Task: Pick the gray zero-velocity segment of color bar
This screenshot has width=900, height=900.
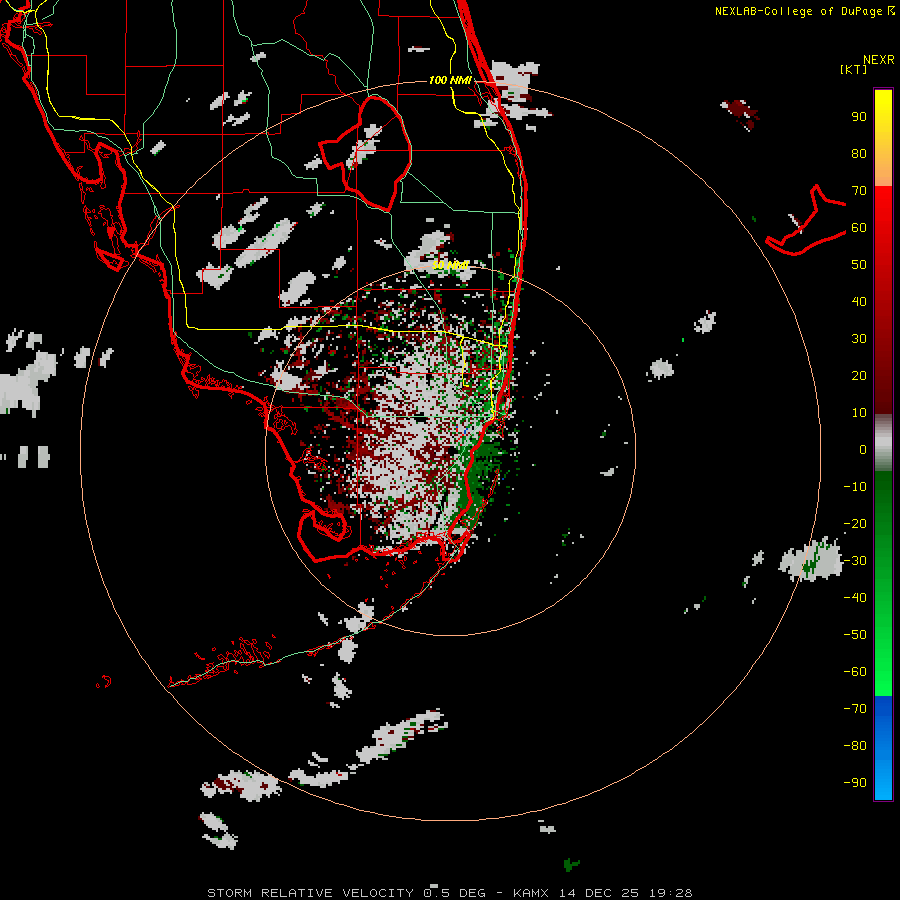Action: (x=883, y=443)
